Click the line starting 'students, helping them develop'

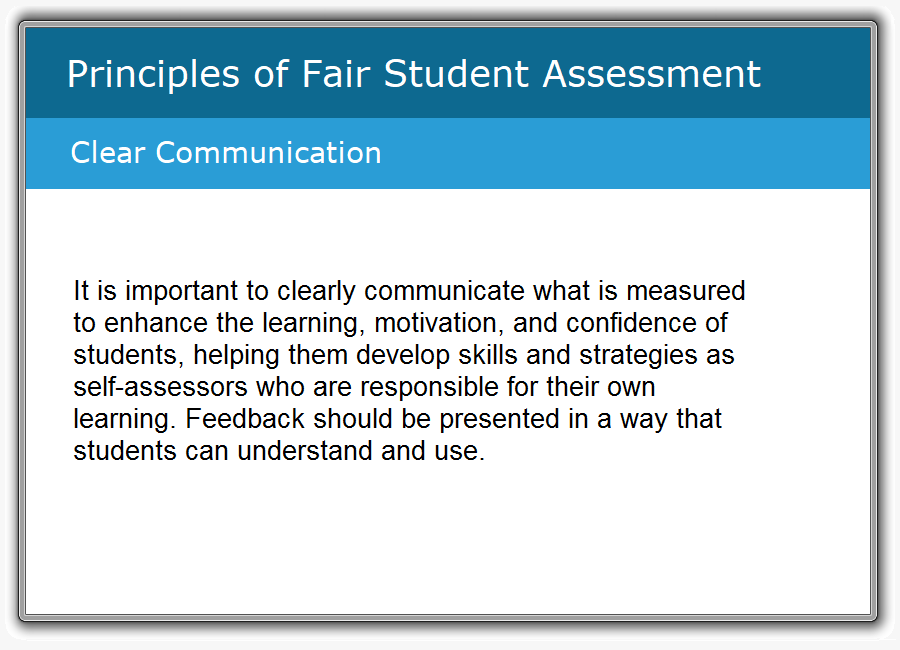point(404,355)
